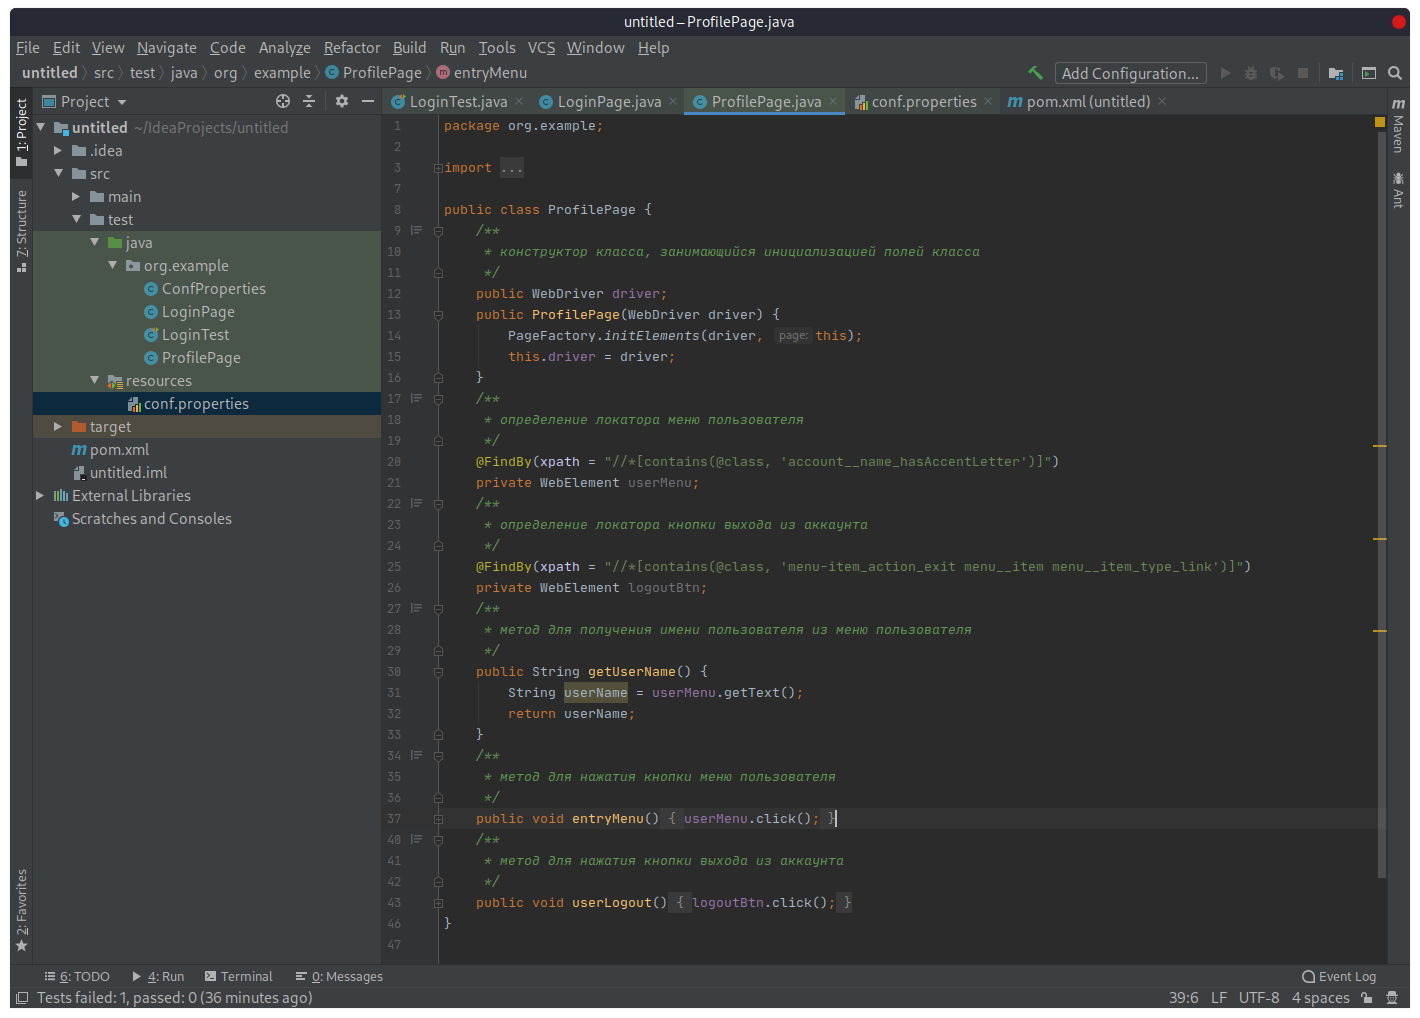Click the Project panel settings gear icon
The image size is (1420, 1018).
[341, 101]
